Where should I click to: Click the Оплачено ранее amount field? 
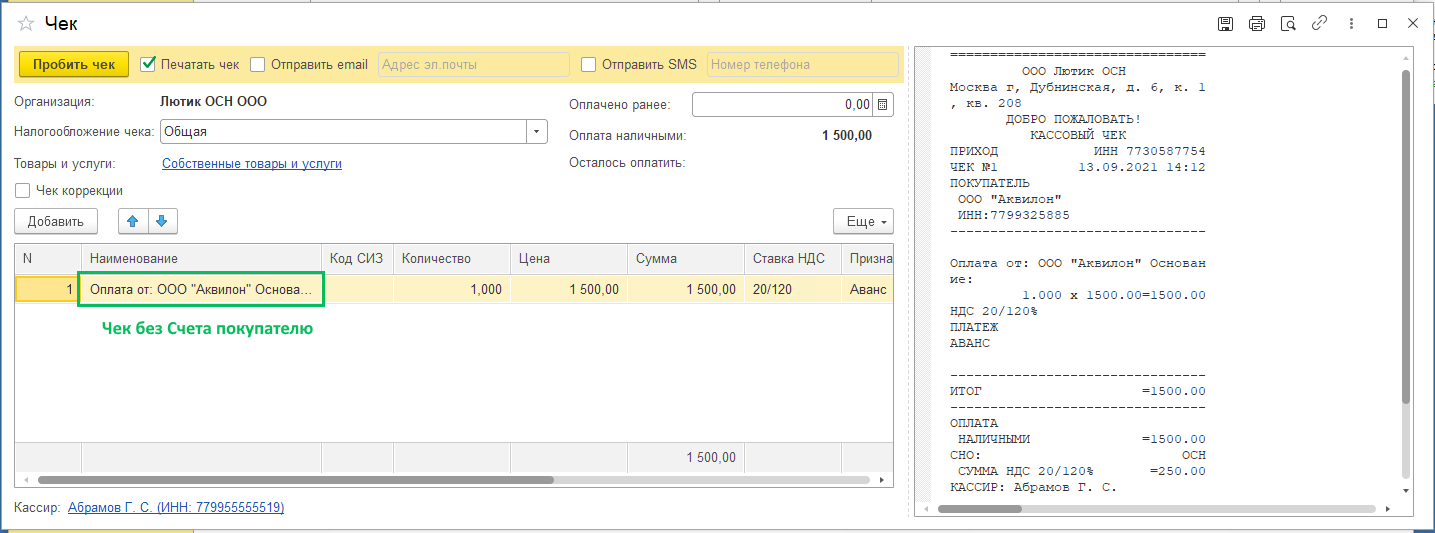click(783, 104)
